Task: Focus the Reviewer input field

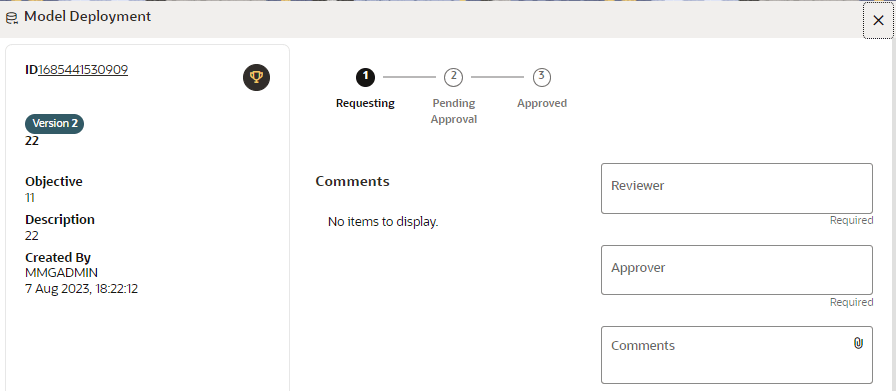Action: pyautogui.click(x=737, y=189)
